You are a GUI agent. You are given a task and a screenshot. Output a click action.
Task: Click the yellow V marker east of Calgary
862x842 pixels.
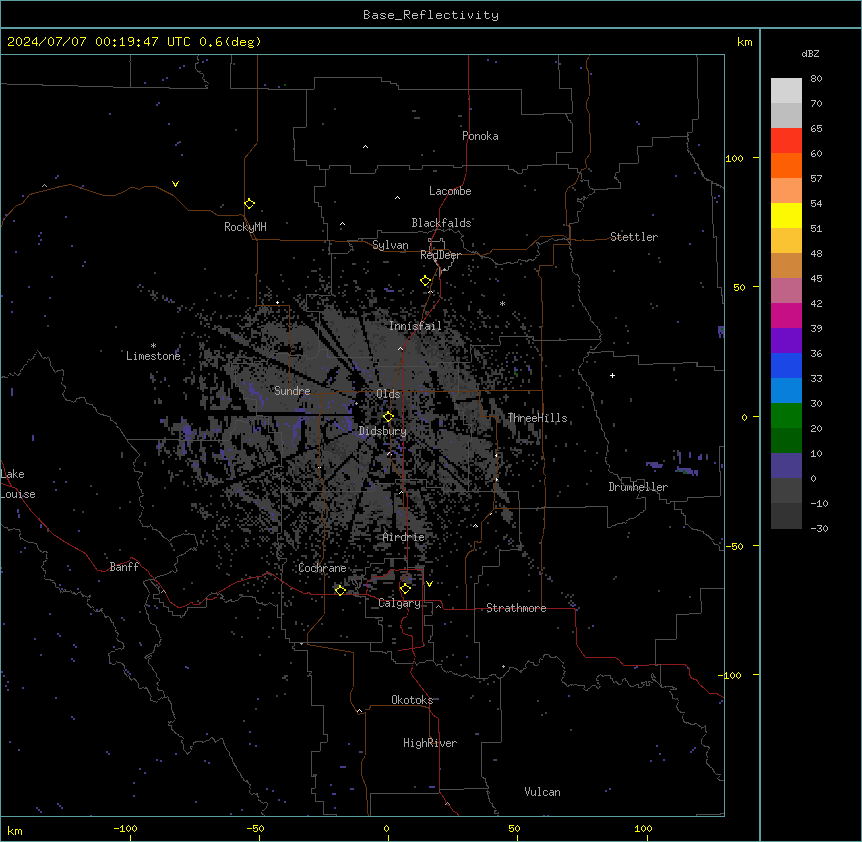[x=429, y=584]
